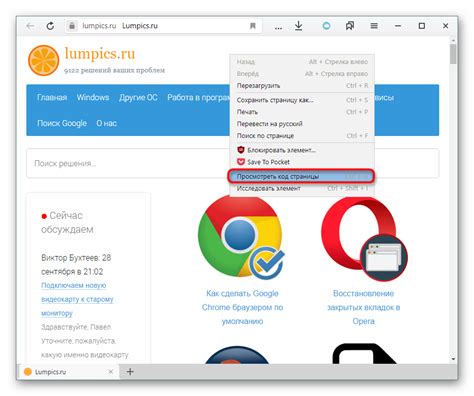Minimize the browser window

[398, 26]
